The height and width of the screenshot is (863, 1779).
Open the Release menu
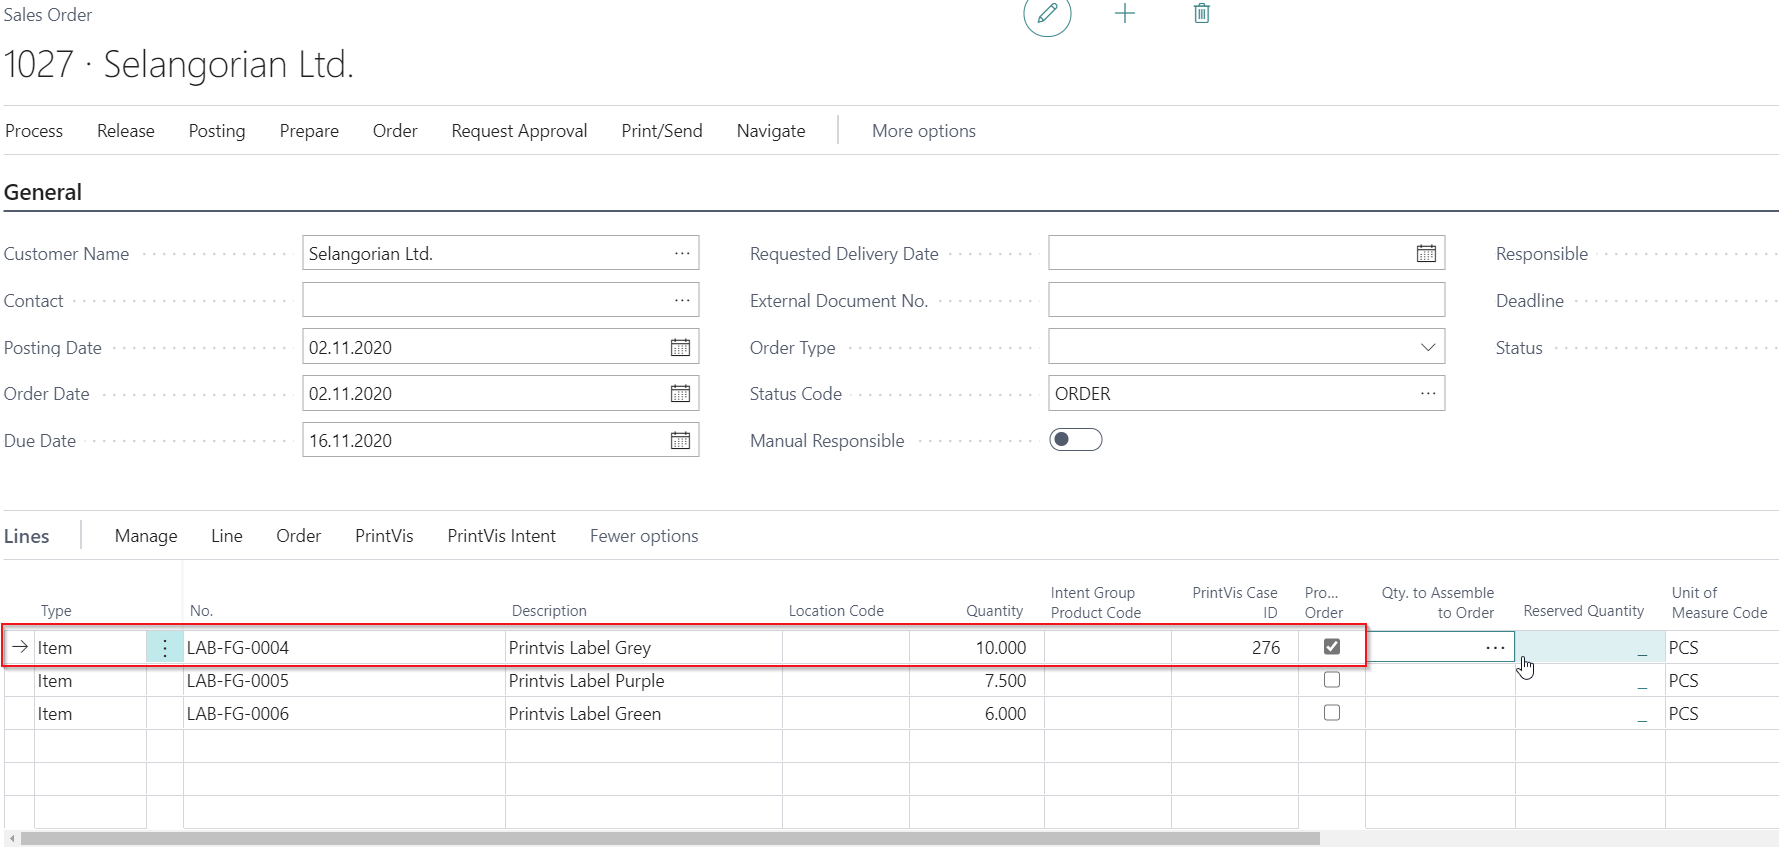coord(126,131)
